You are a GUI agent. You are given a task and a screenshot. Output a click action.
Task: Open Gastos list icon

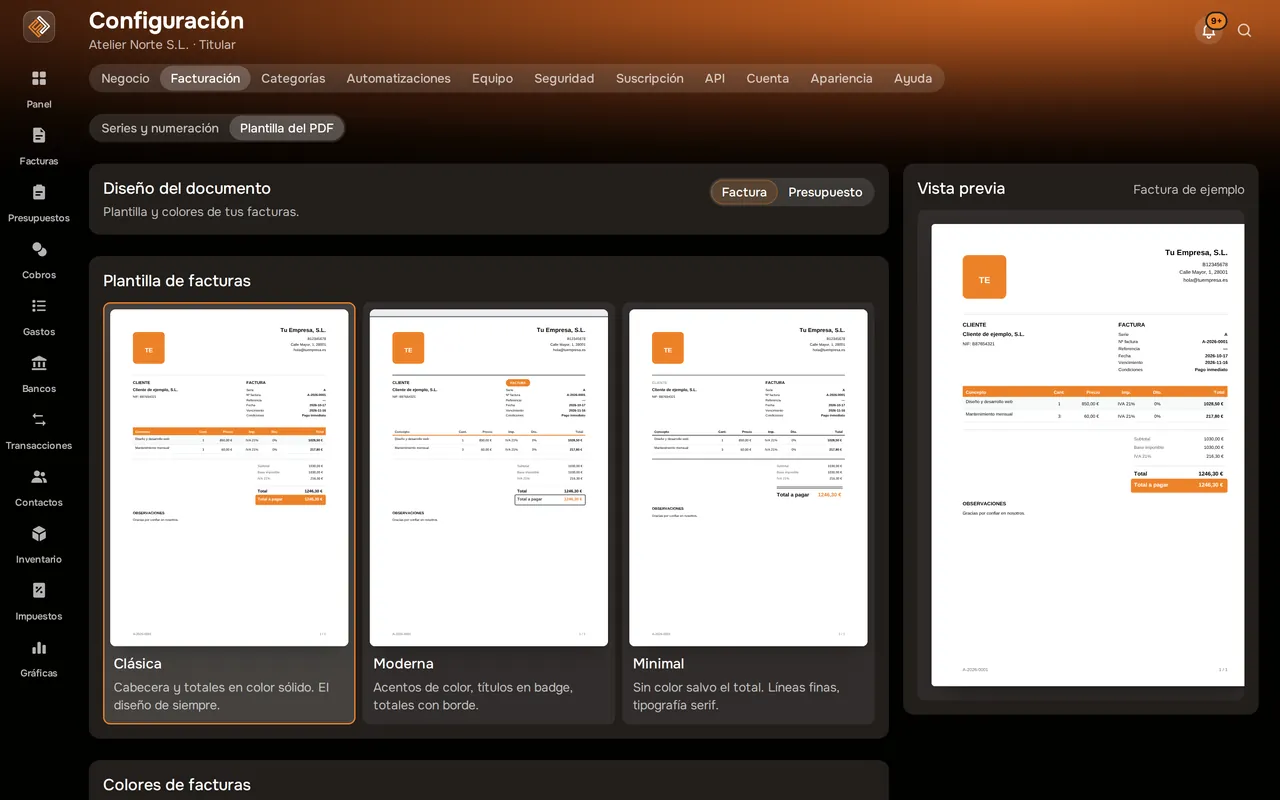[39, 306]
